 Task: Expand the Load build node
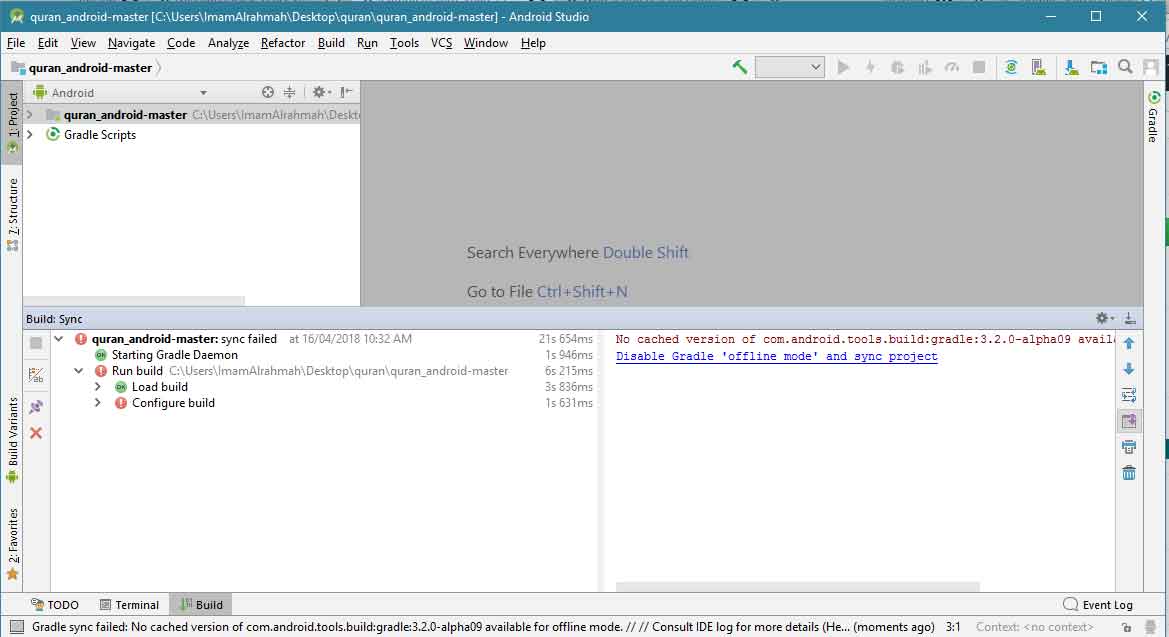(x=98, y=387)
